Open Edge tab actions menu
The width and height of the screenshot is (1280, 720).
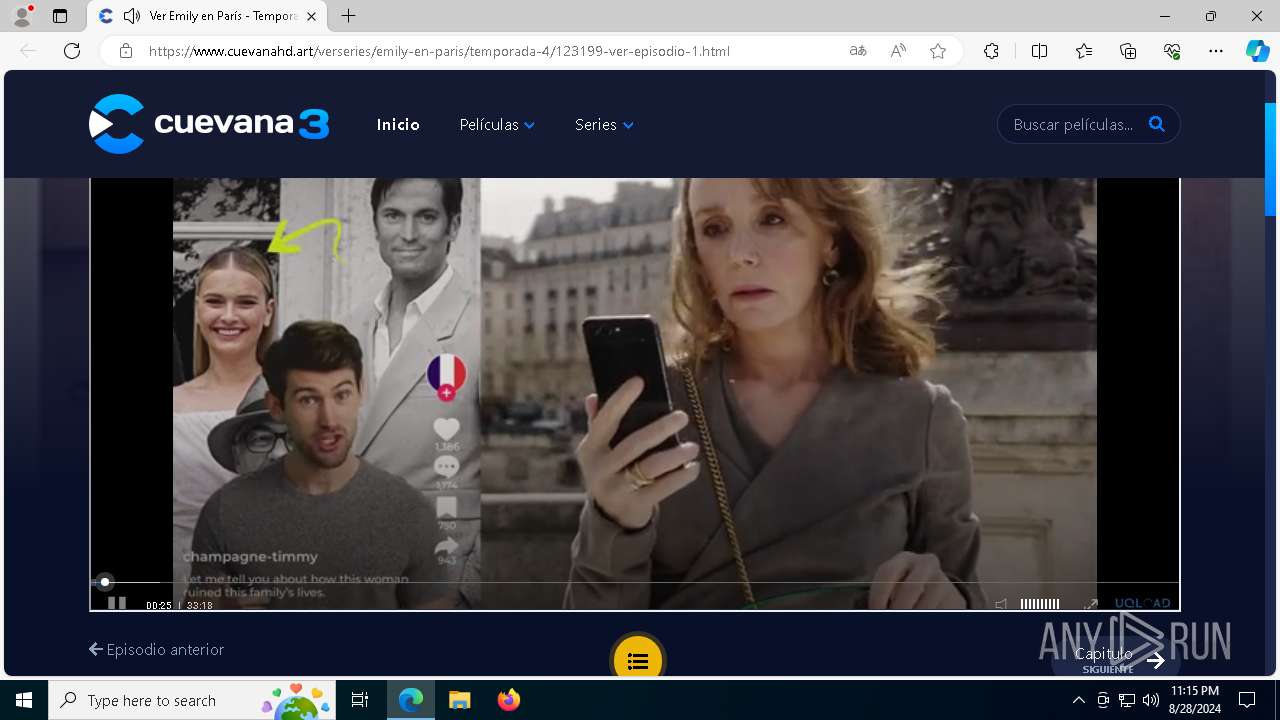pyautogui.click(x=60, y=16)
